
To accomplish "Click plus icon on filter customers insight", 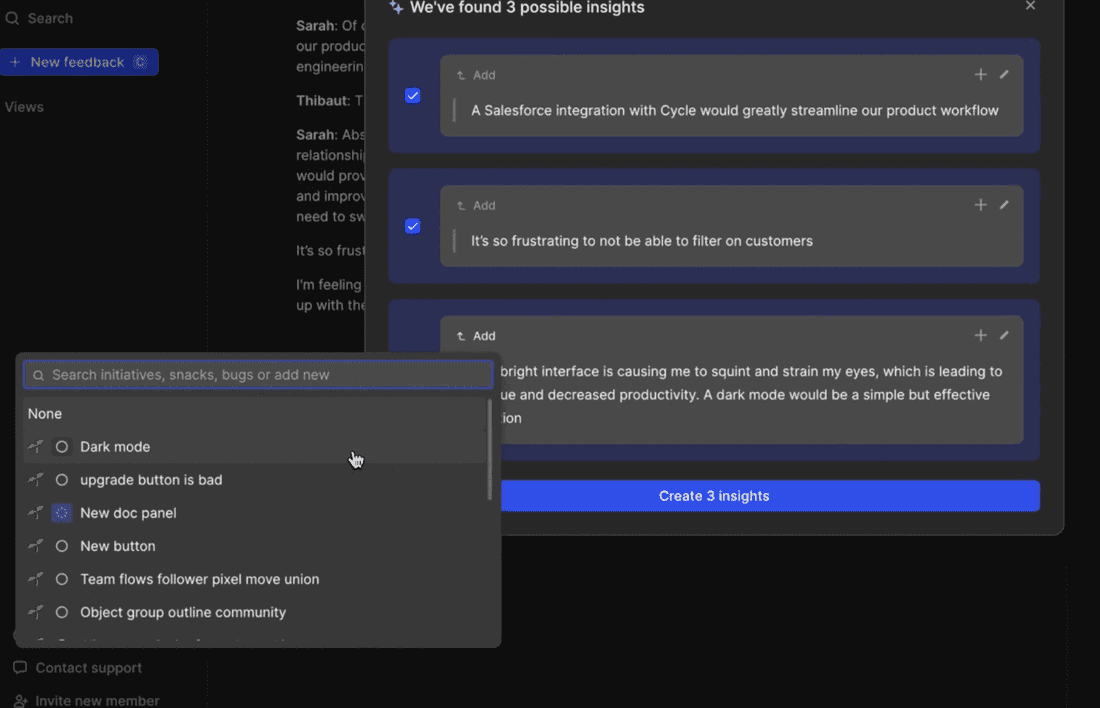I will 980,205.
